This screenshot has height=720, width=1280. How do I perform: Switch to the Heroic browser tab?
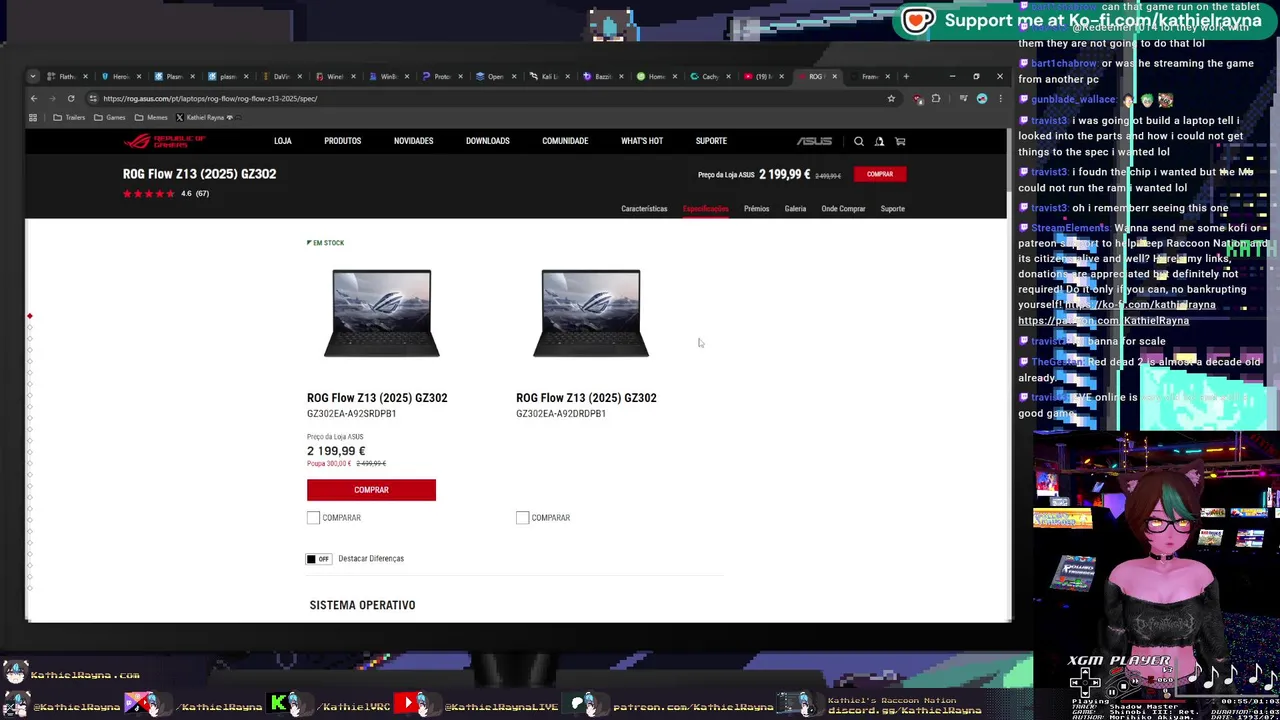tap(119, 76)
